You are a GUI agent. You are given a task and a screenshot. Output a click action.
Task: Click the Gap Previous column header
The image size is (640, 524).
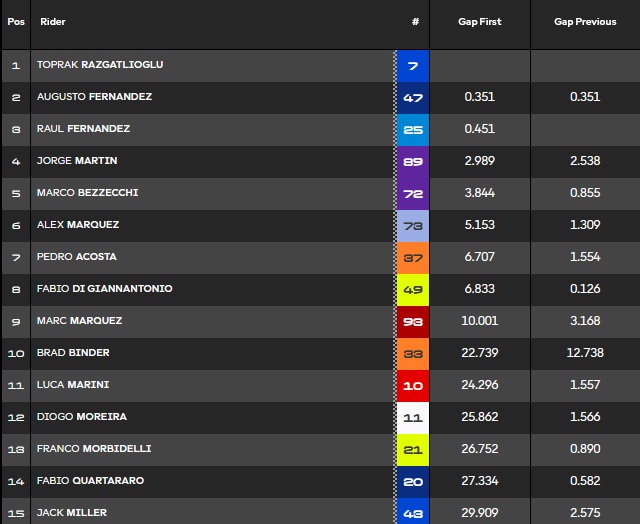click(585, 22)
